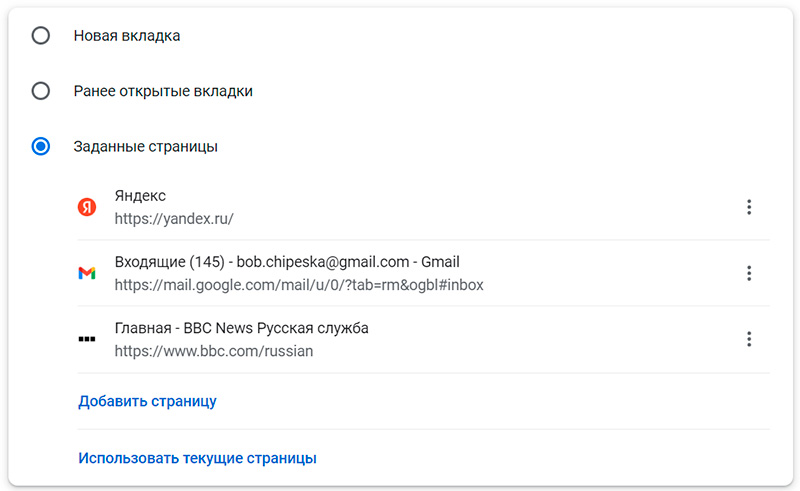Choose the "Ранее открытые вкладки" radio option

pos(41,91)
